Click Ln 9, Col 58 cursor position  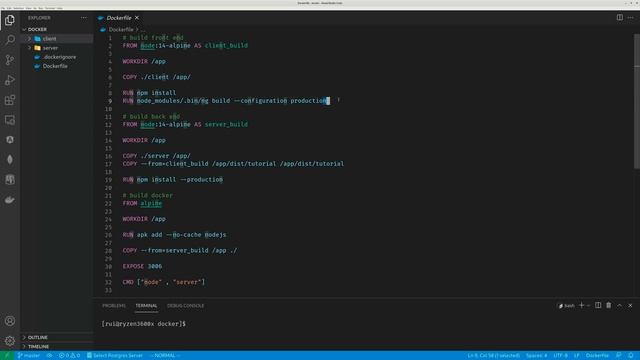494,356
